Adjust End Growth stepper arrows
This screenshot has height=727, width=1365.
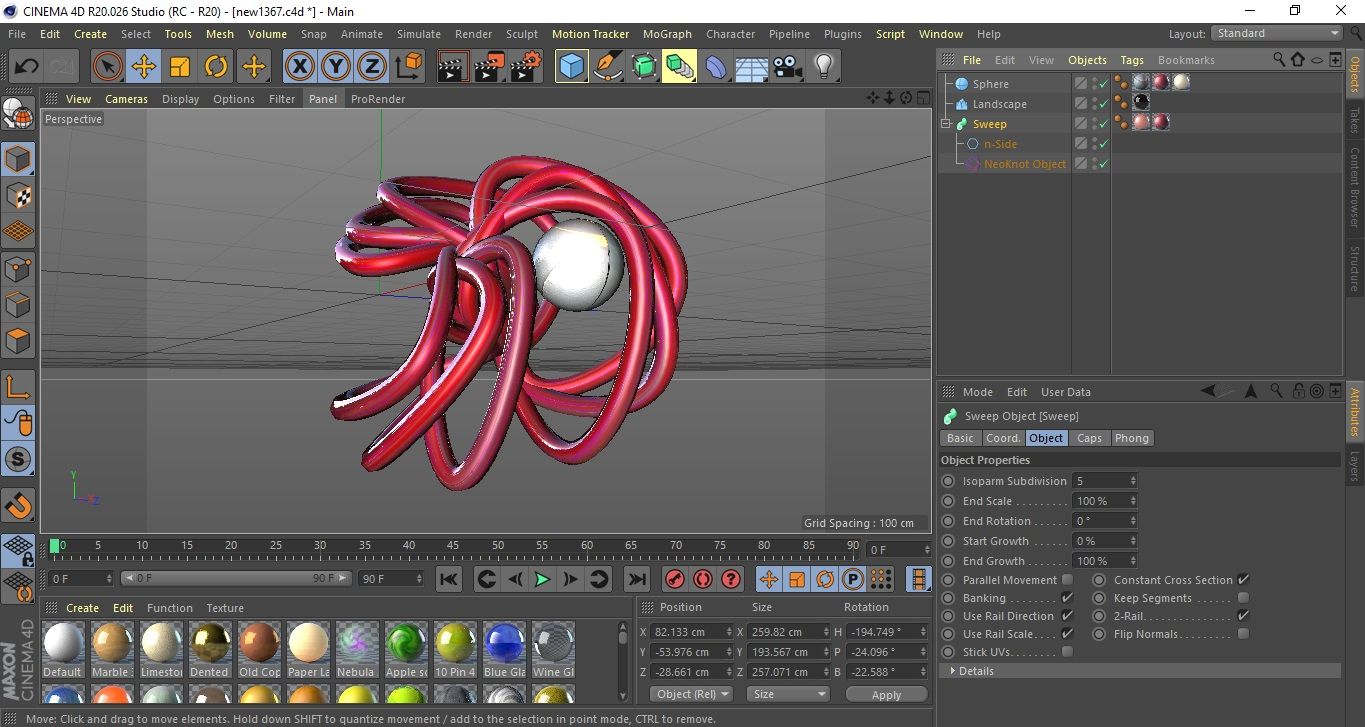1132,561
